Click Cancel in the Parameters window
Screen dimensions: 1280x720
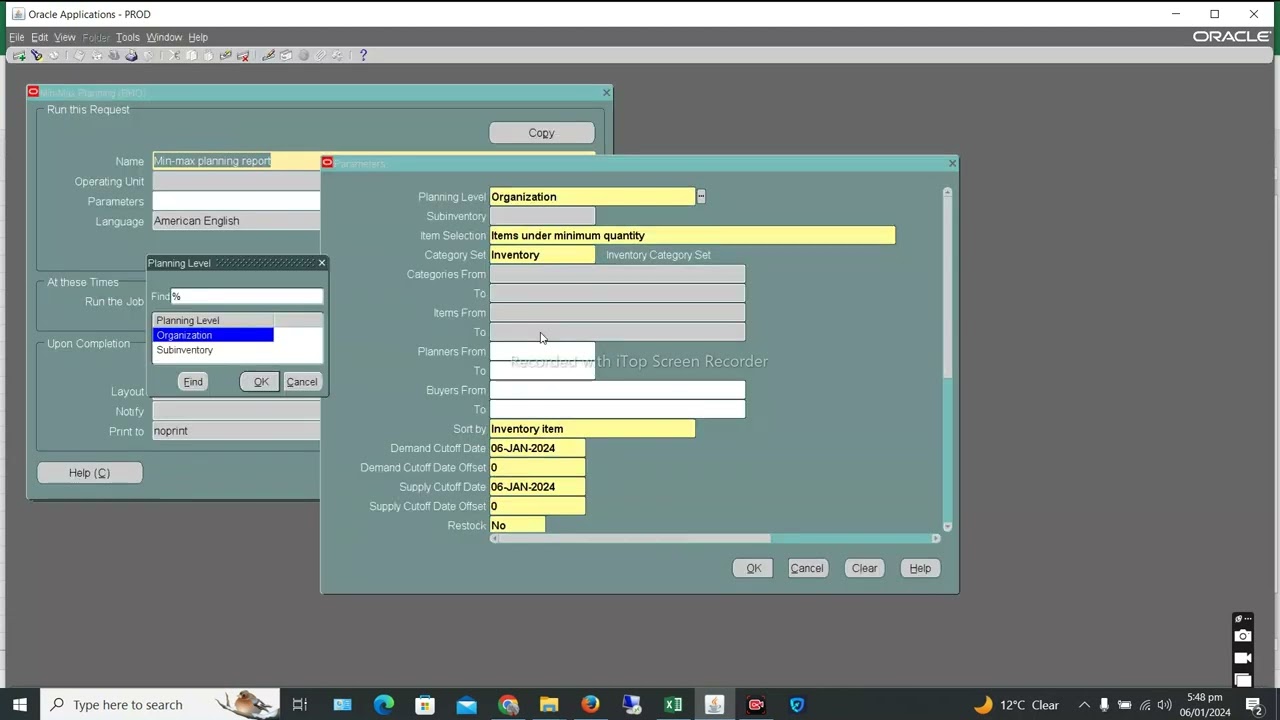tap(807, 568)
